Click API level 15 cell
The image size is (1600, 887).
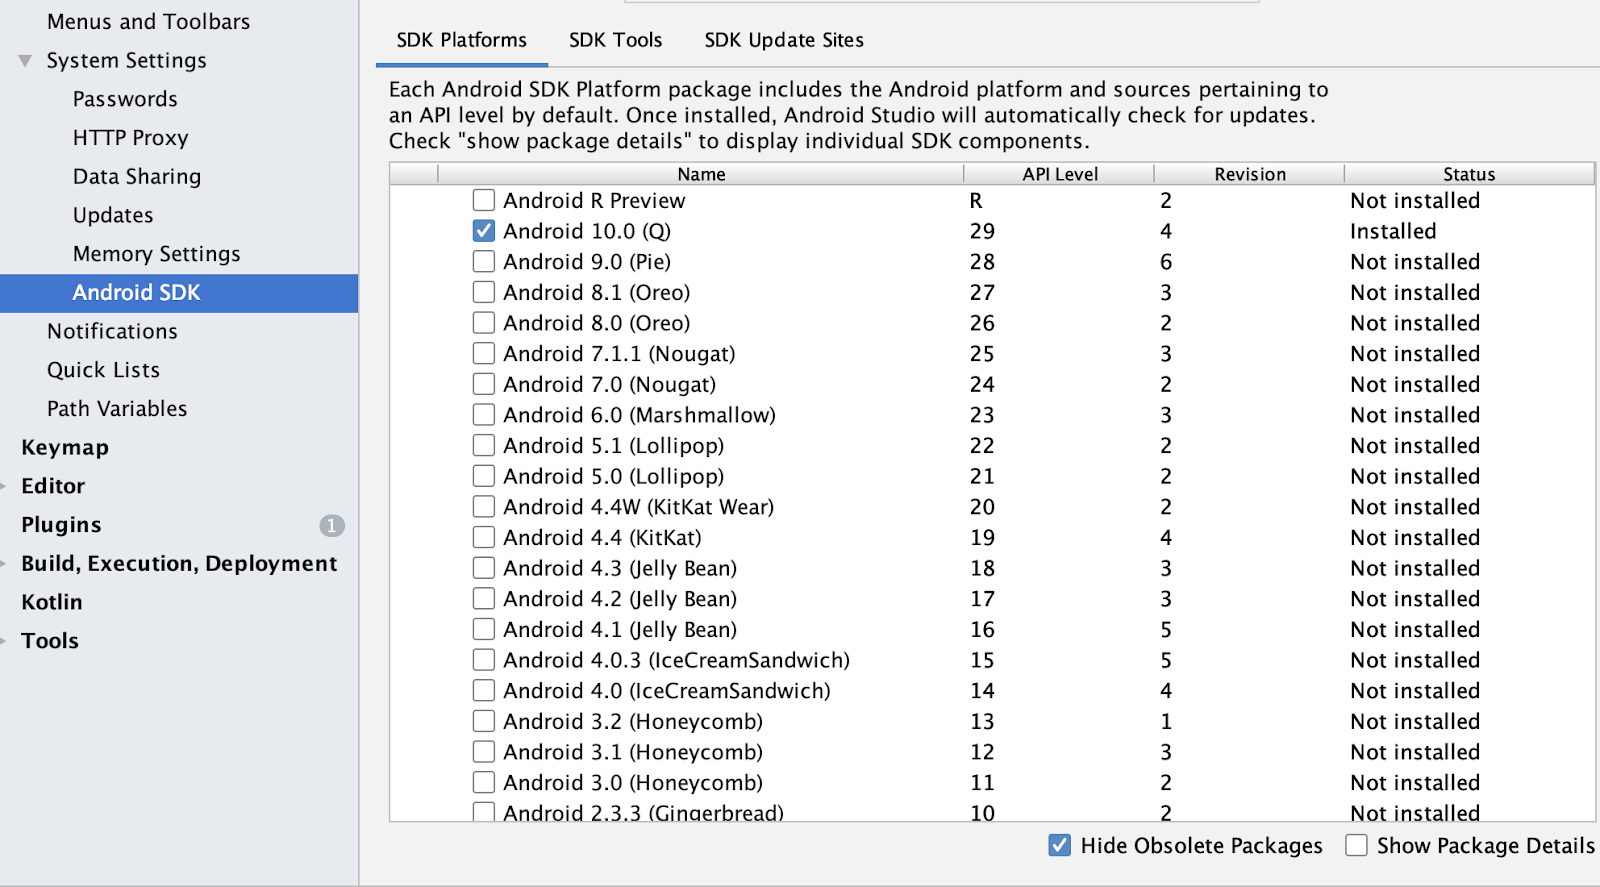982,660
